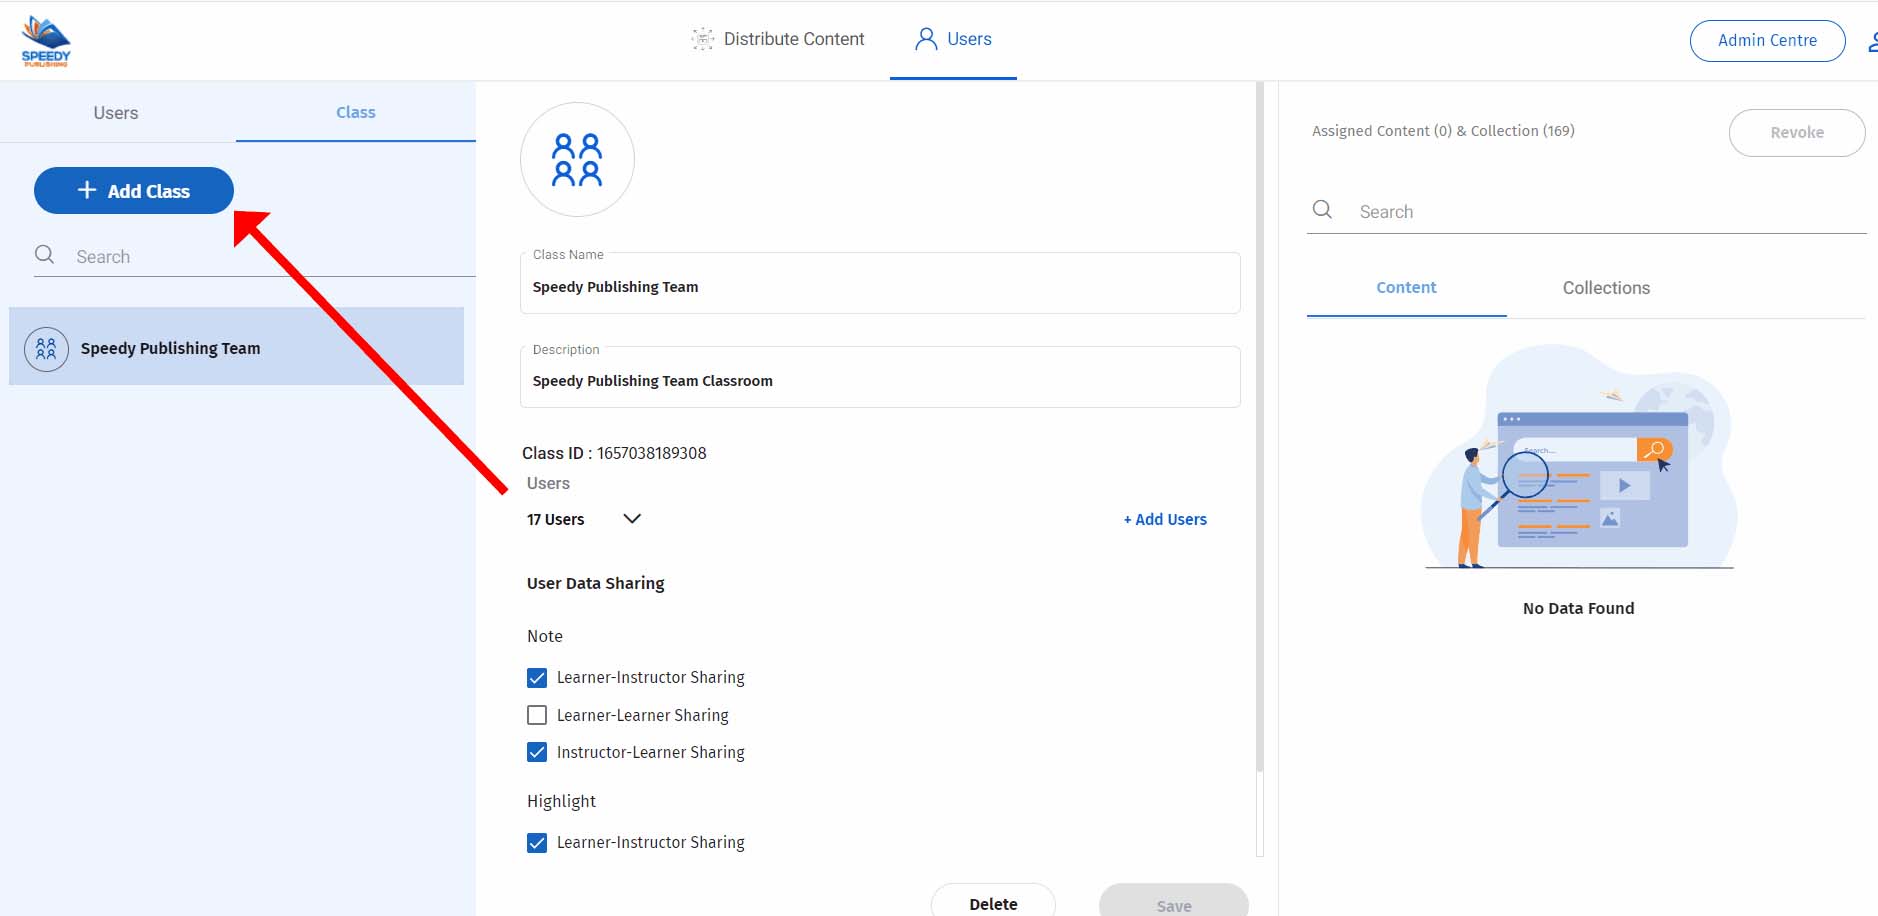Click the Users person icon in top navigation

[x=927, y=39]
